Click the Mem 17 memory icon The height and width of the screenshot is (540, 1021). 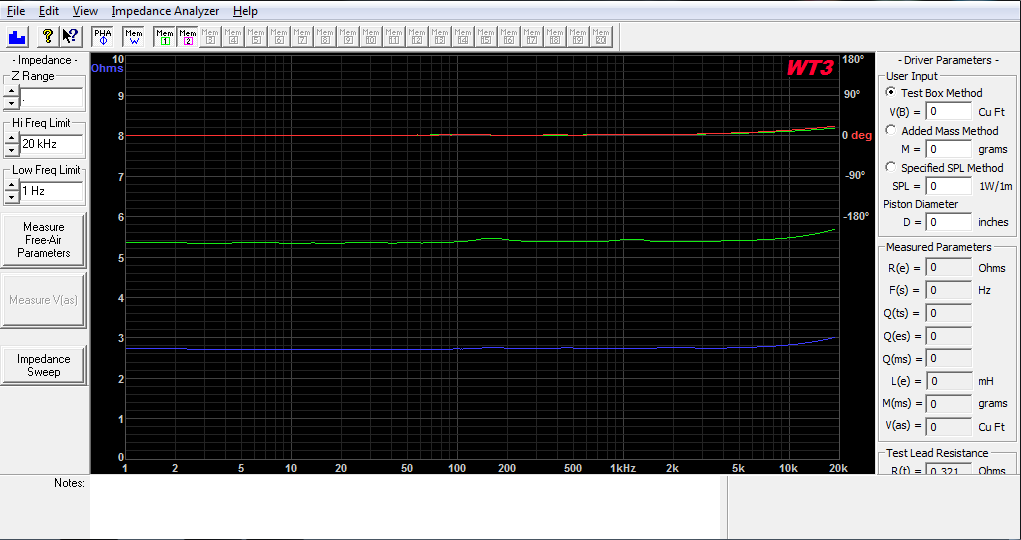pos(532,36)
